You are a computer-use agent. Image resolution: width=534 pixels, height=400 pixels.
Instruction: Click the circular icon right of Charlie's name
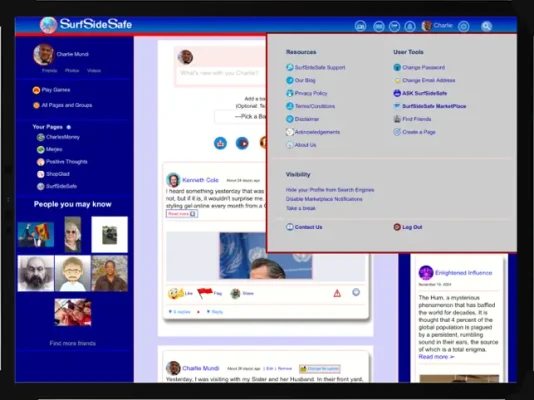(x=464, y=26)
